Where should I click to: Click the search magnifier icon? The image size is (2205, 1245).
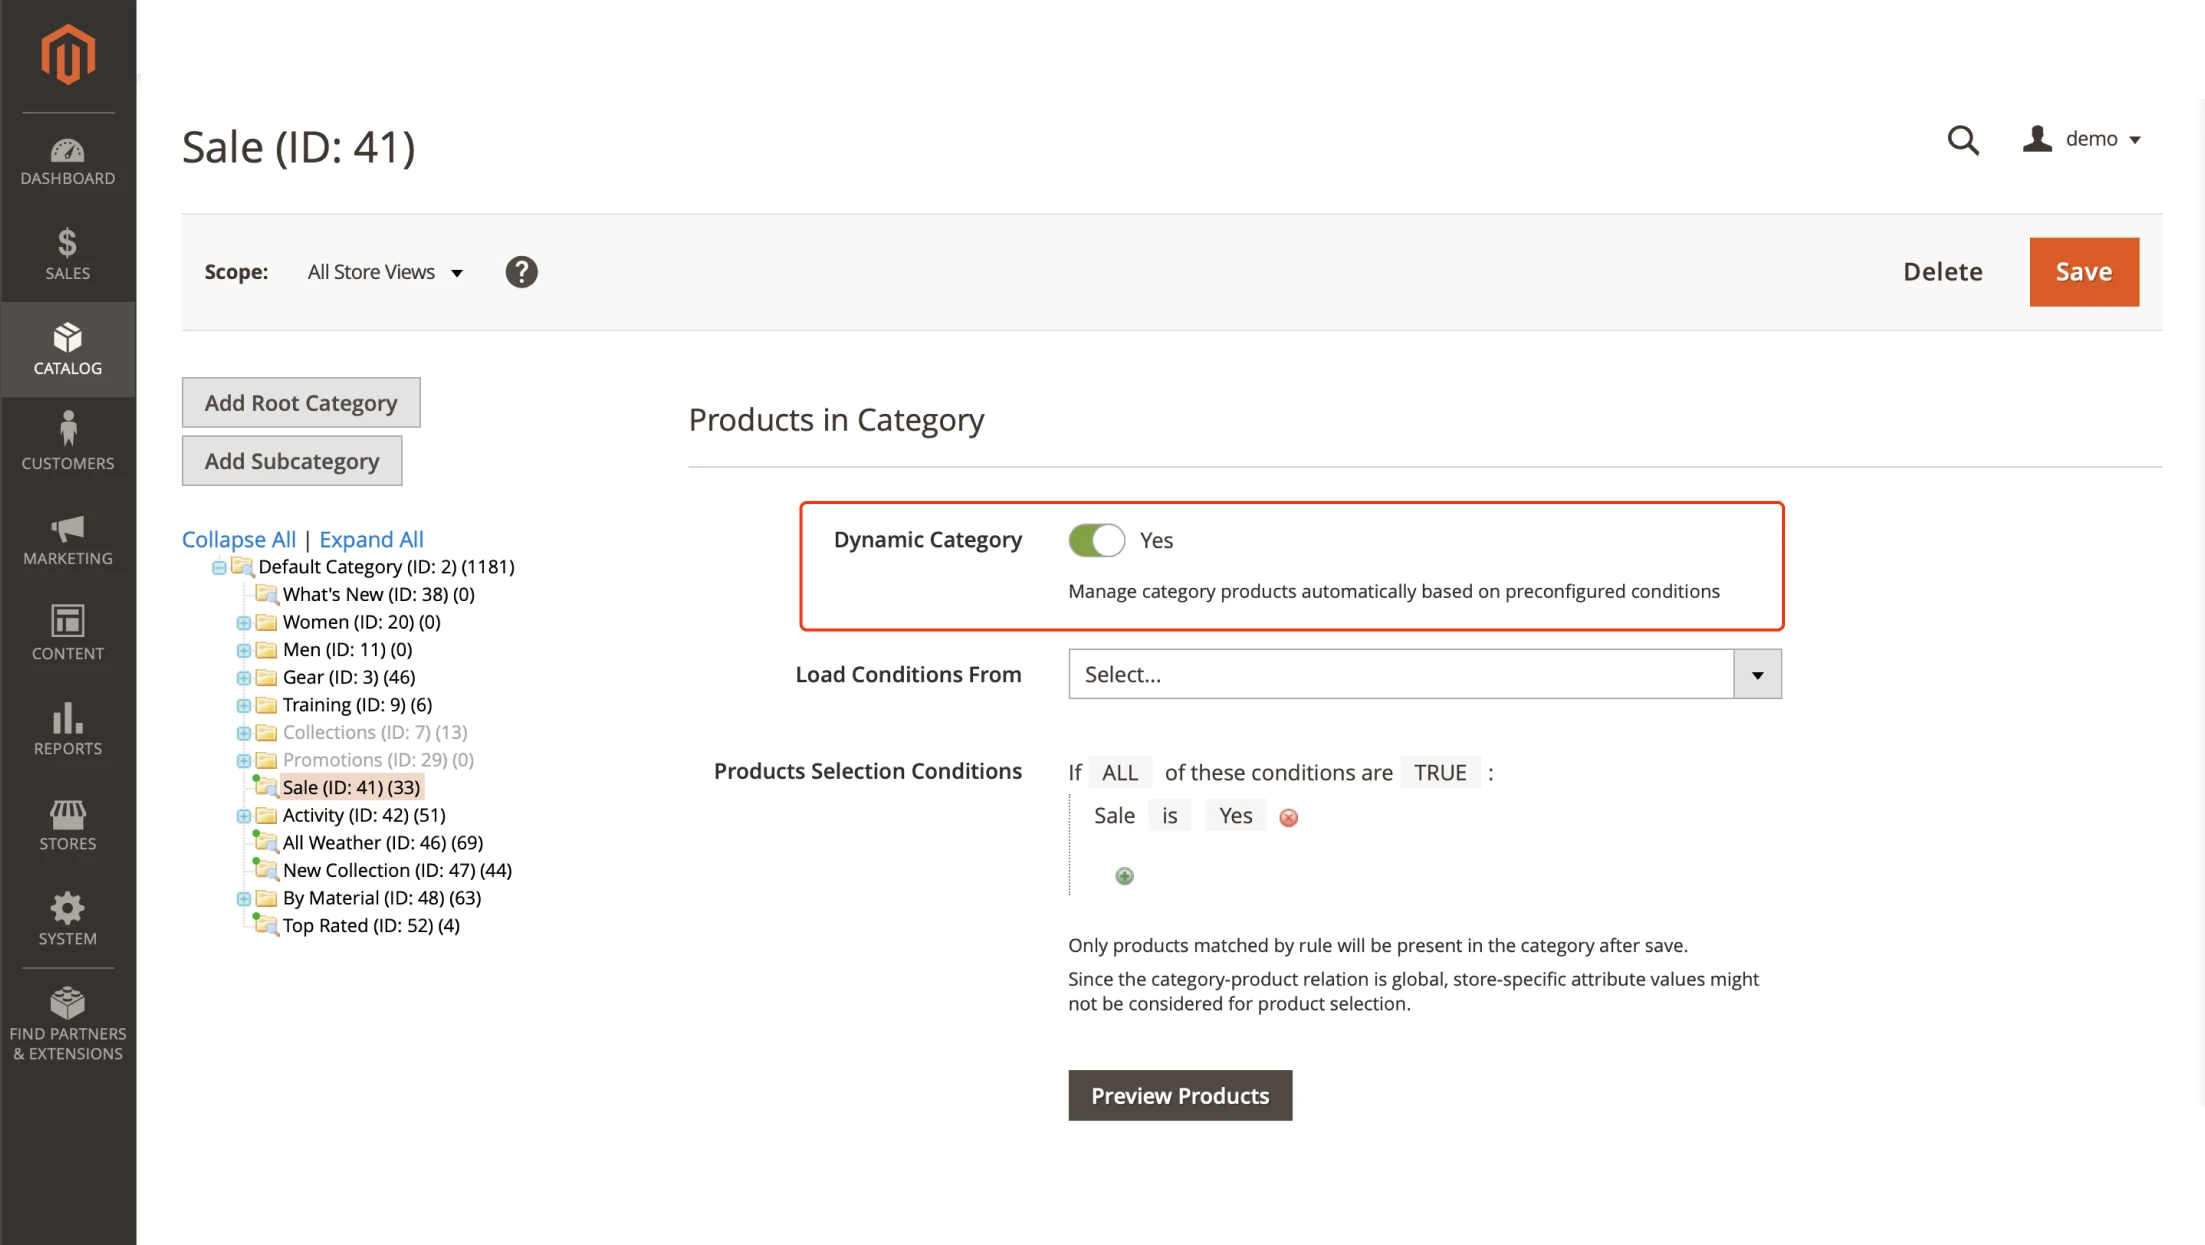(1962, 140)
